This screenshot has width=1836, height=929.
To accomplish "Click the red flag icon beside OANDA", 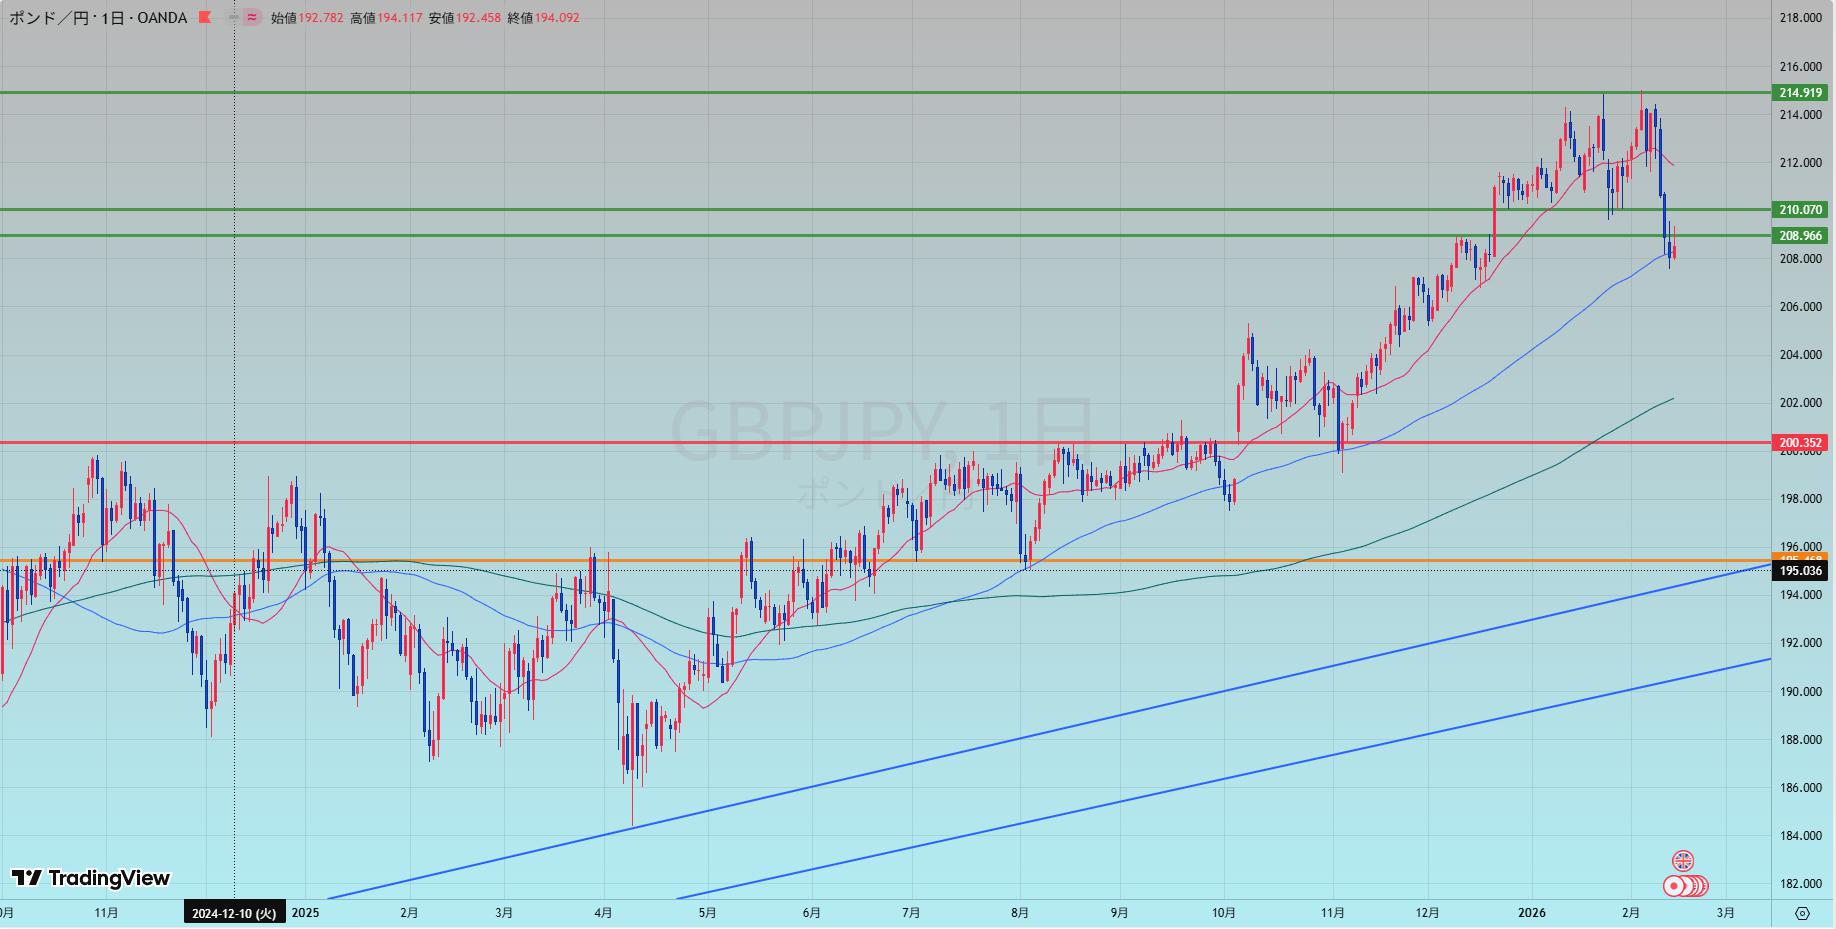I will (x=205, y=18).
